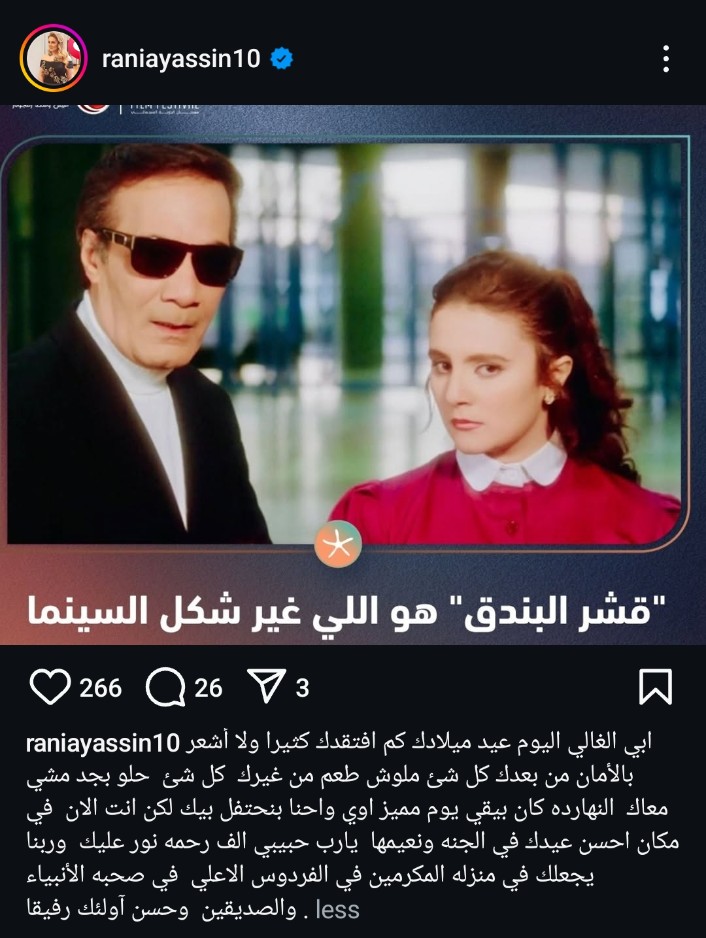Tap the Arabic caption text body
This screenshot has height=938, width=706.
coord(353,826)
